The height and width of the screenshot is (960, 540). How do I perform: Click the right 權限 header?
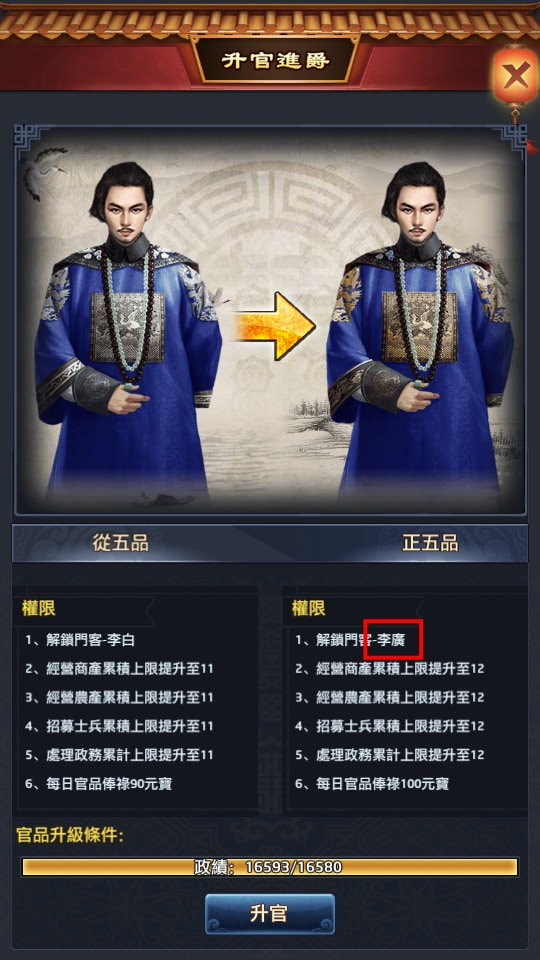pos(309,608)
